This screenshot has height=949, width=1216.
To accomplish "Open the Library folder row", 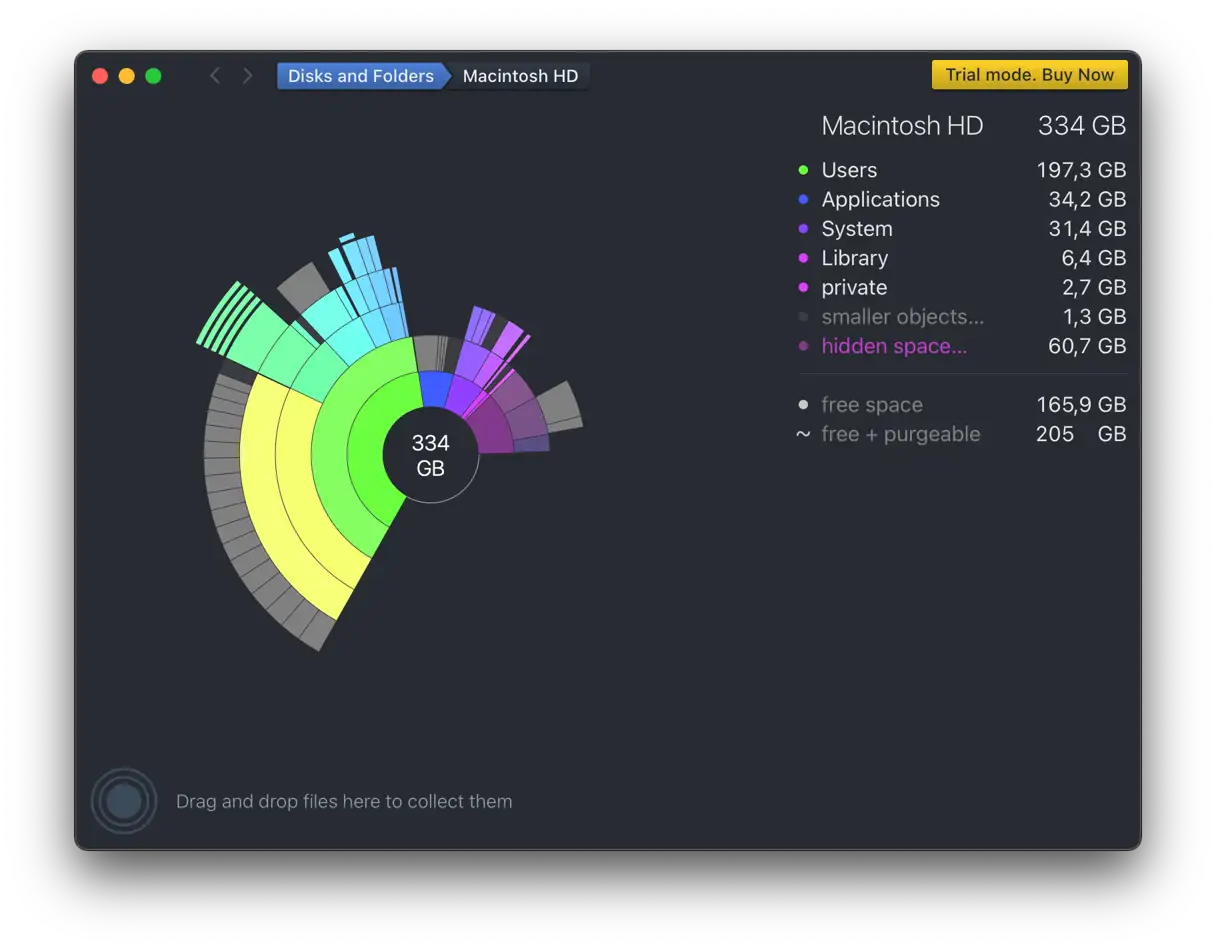I will coord(854,258).
